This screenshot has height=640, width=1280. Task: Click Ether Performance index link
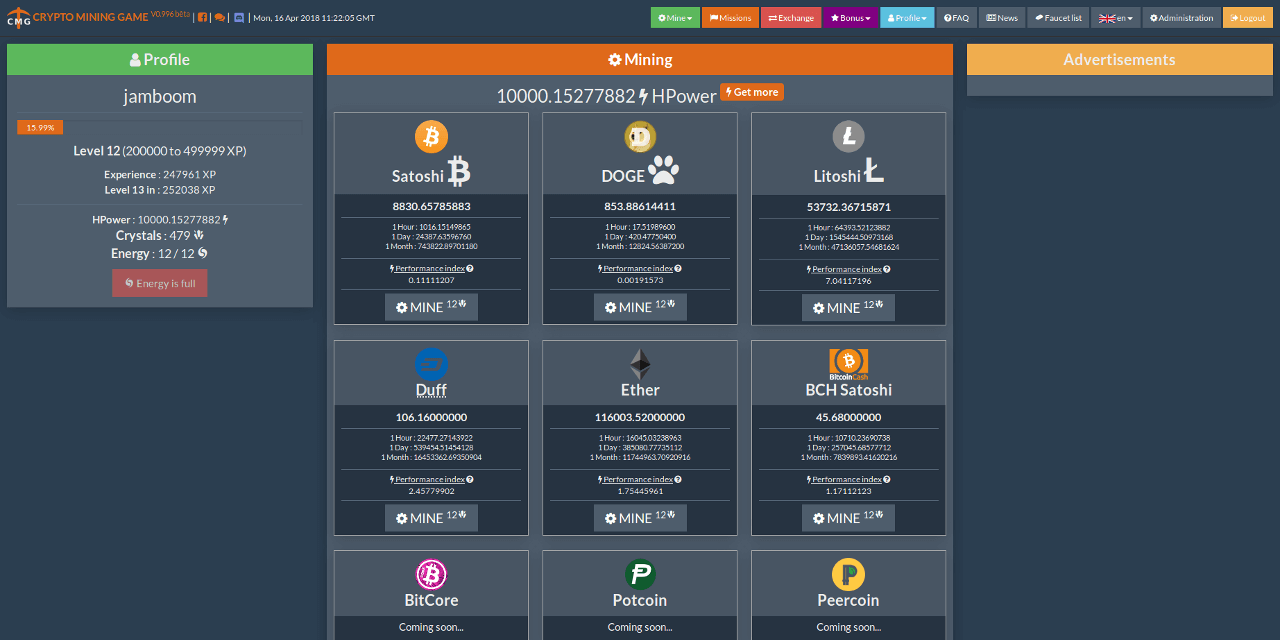pos(636,479)
